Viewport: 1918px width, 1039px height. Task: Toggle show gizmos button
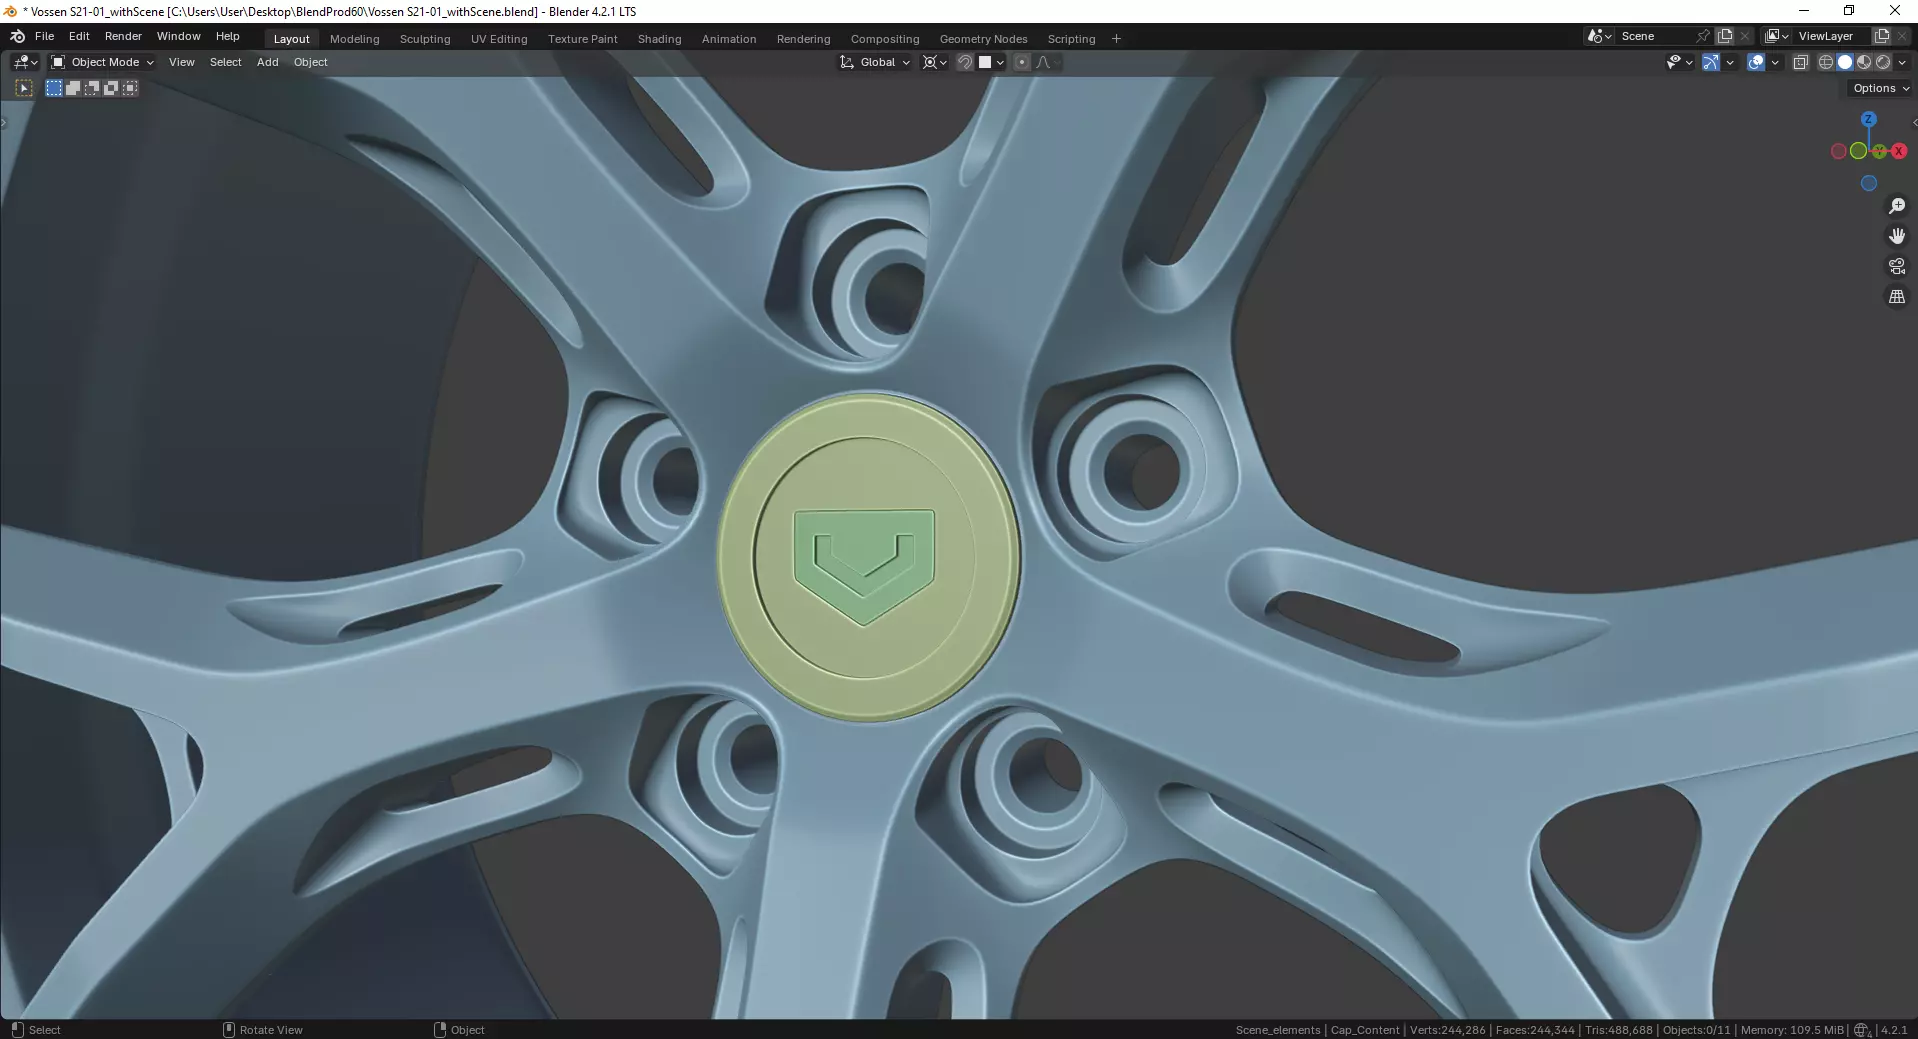(x=1711, y=62)
